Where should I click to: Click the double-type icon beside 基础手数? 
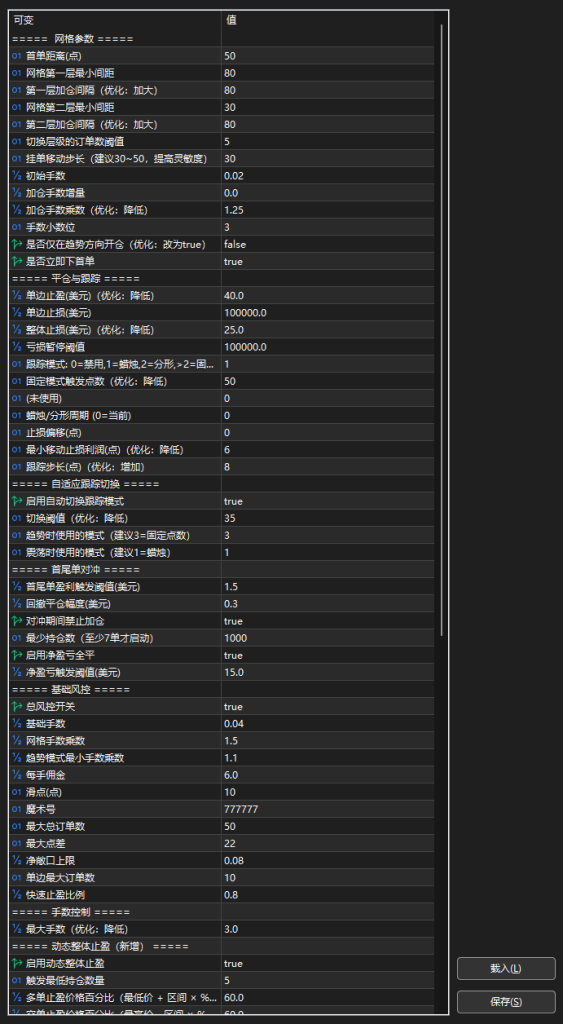tap(17, 724)
